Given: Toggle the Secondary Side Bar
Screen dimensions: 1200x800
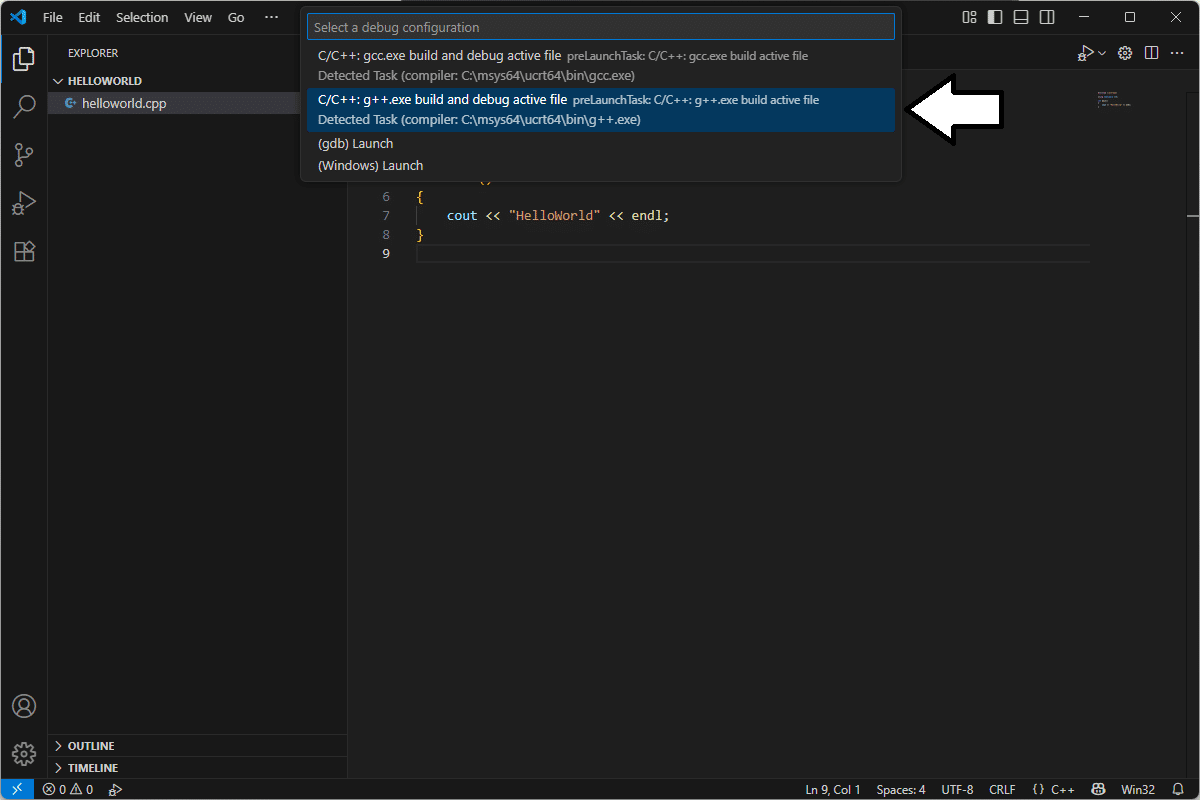Looking at the screenshot, I should pos(1046,17).
